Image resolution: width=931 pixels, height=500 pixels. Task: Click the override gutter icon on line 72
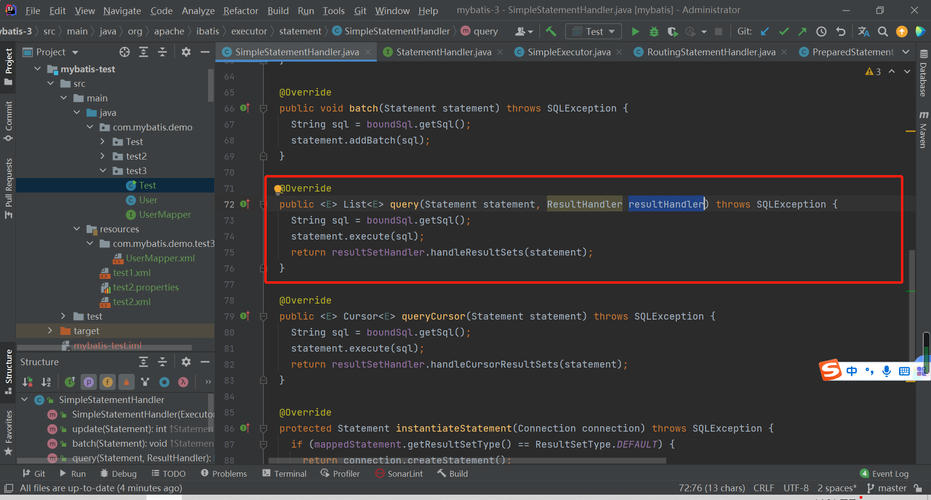click(x=245, y=204)
